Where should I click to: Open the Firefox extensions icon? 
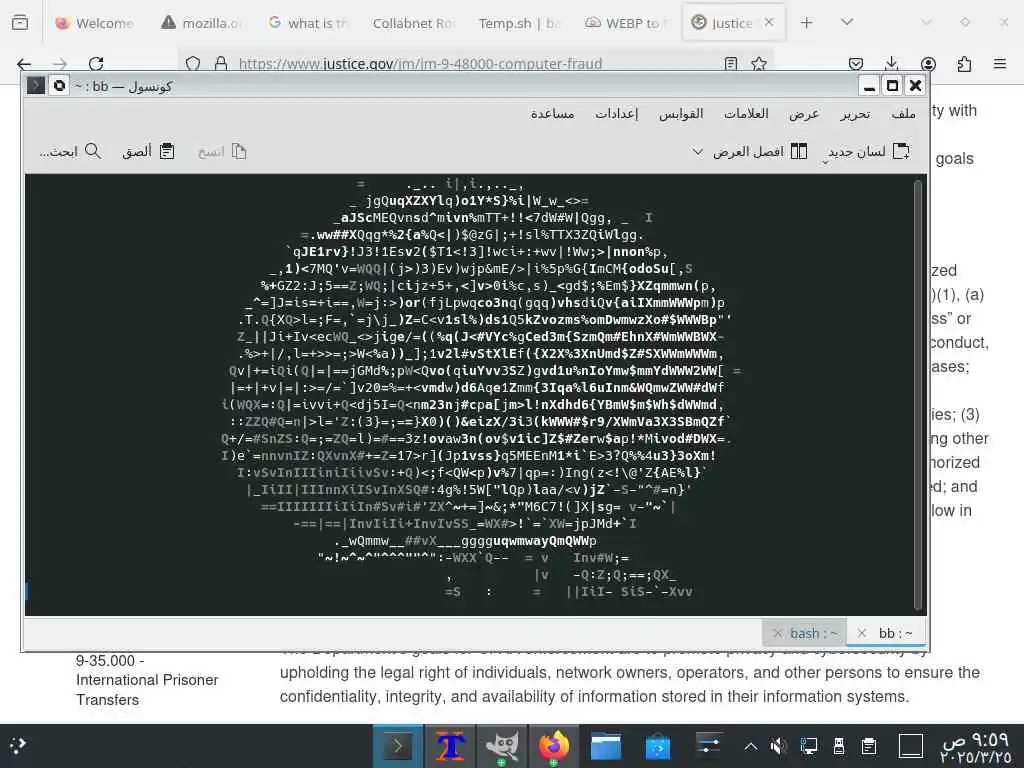[964, 64]
